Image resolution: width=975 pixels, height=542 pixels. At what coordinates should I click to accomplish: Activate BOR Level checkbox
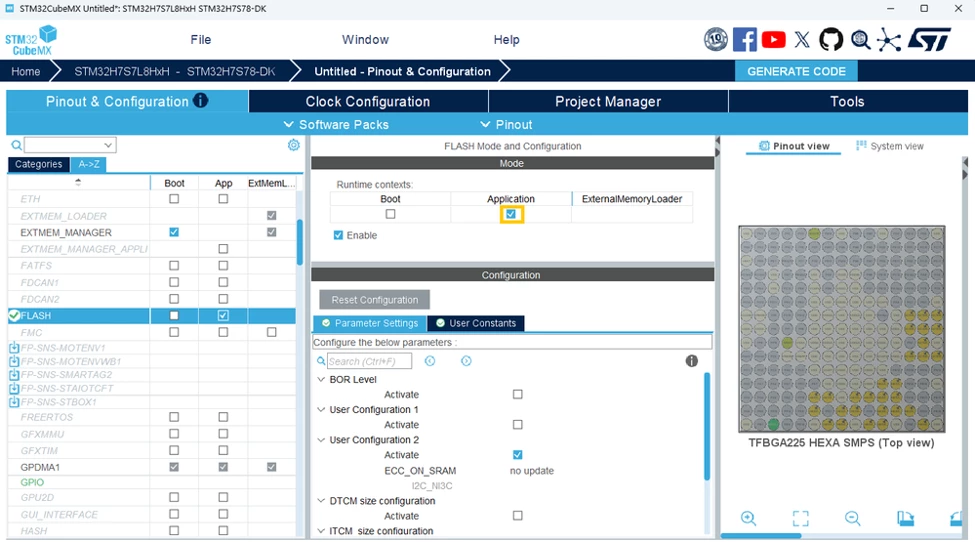[x=517, y=395]
